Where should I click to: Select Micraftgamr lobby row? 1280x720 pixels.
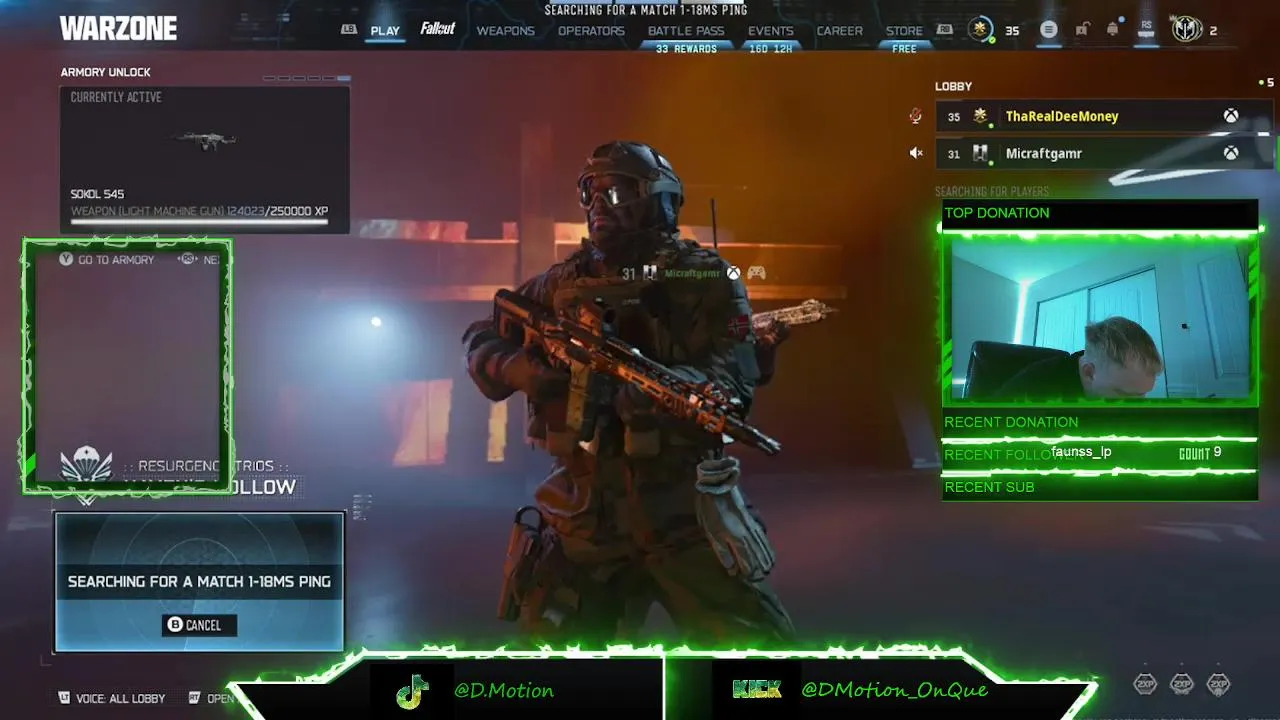[1105, 153]
